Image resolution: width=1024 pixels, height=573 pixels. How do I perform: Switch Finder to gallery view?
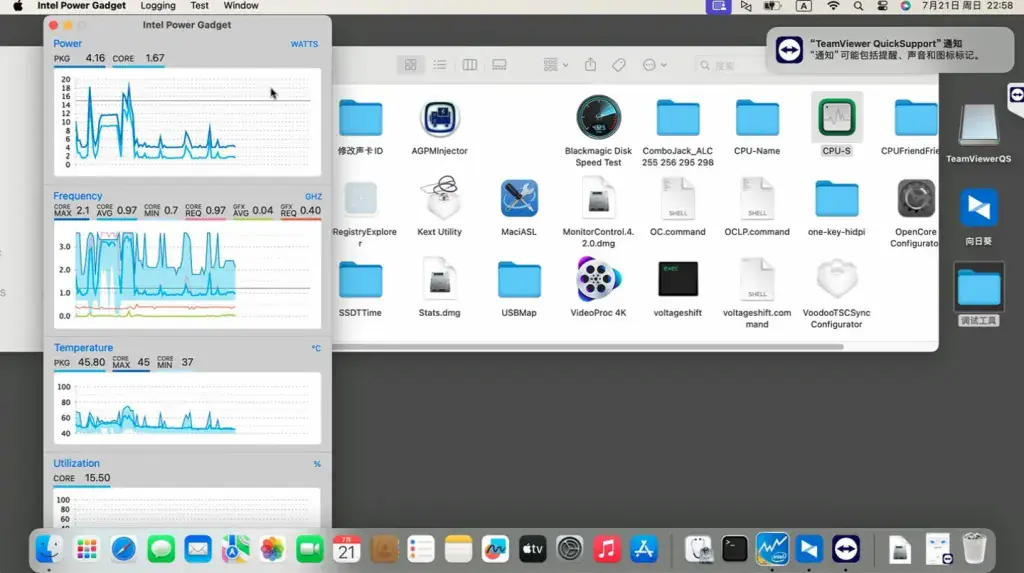click(500, 65)
